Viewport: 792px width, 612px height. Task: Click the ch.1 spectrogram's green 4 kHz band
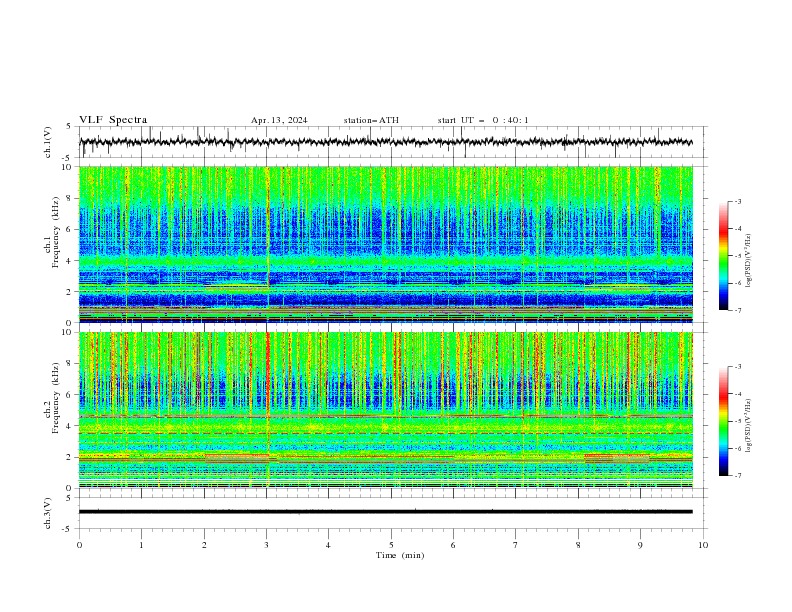[386, 261]
